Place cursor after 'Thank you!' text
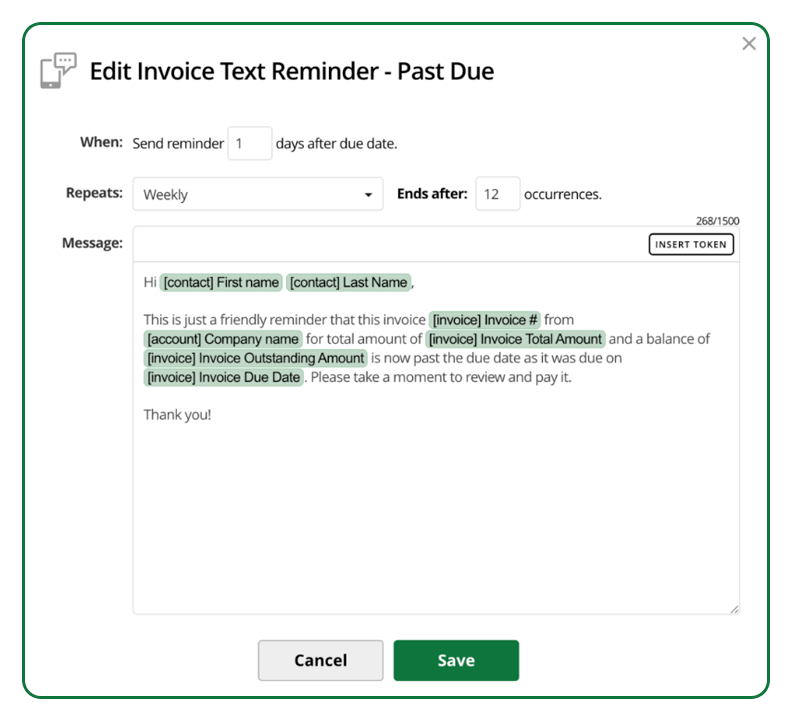 point(212,414)
